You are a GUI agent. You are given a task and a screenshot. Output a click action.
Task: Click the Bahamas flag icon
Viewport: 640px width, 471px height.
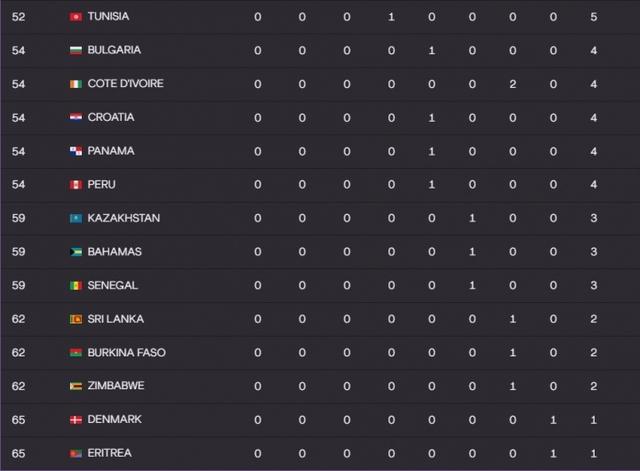(75, 252)
